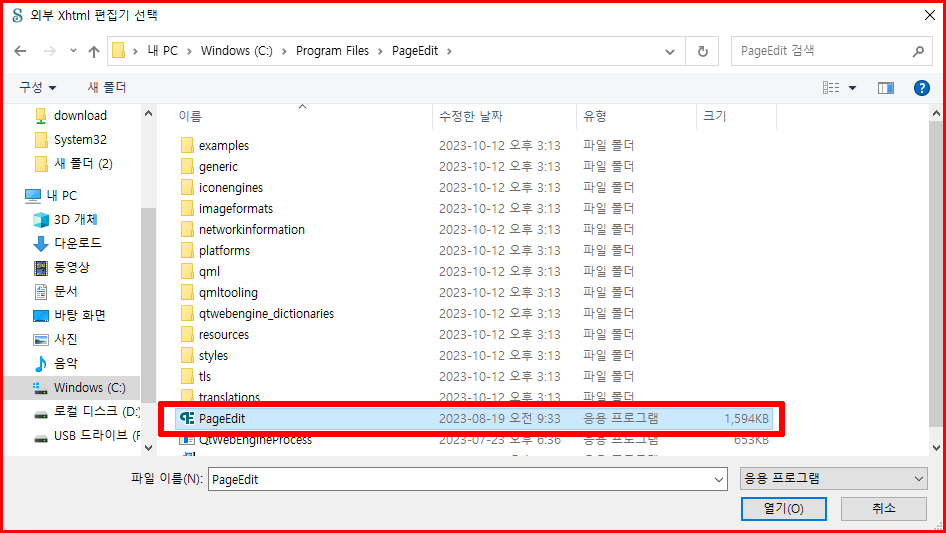Click the 취소 button
Screen dimensions: 946x533
(884, 508)
